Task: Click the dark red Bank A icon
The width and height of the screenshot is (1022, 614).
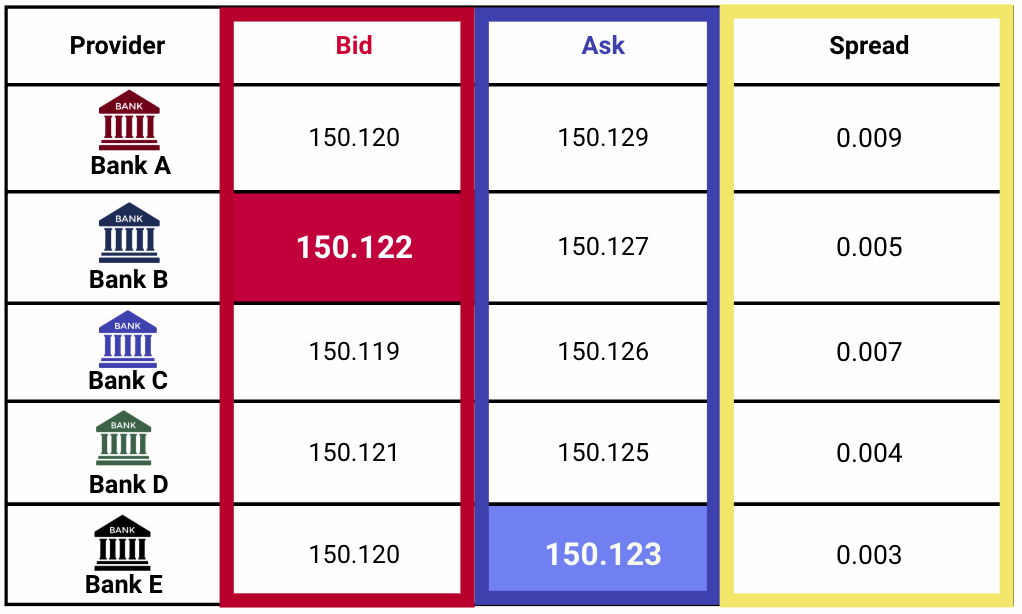Action: [129, 120]
